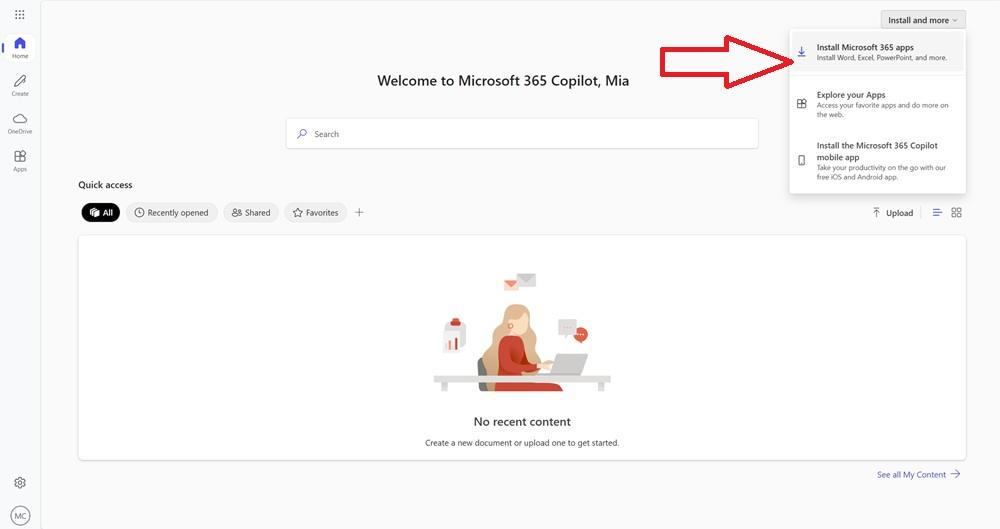
Task: Add a new filter with plus icon
Action: pos(359,212)
